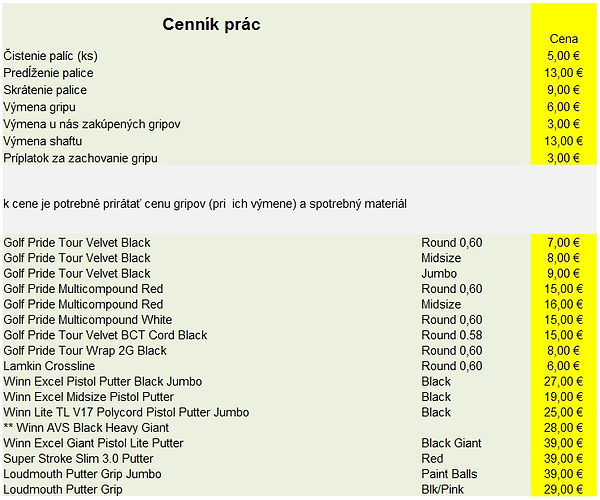Click the Round 0.58 size cell

[x=452, y=335]
